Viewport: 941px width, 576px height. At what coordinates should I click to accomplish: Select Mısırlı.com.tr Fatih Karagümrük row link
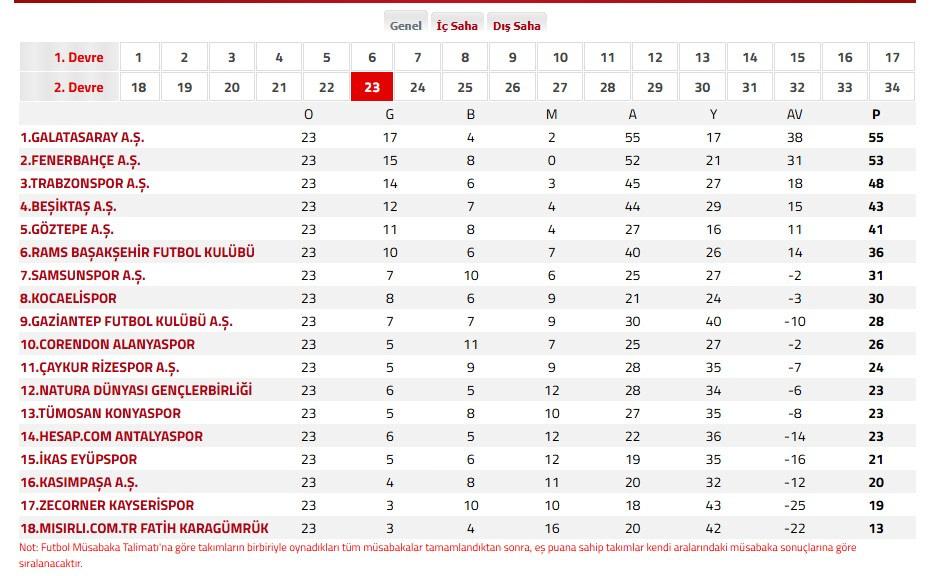pyautogui.click(x=144, y=529)
